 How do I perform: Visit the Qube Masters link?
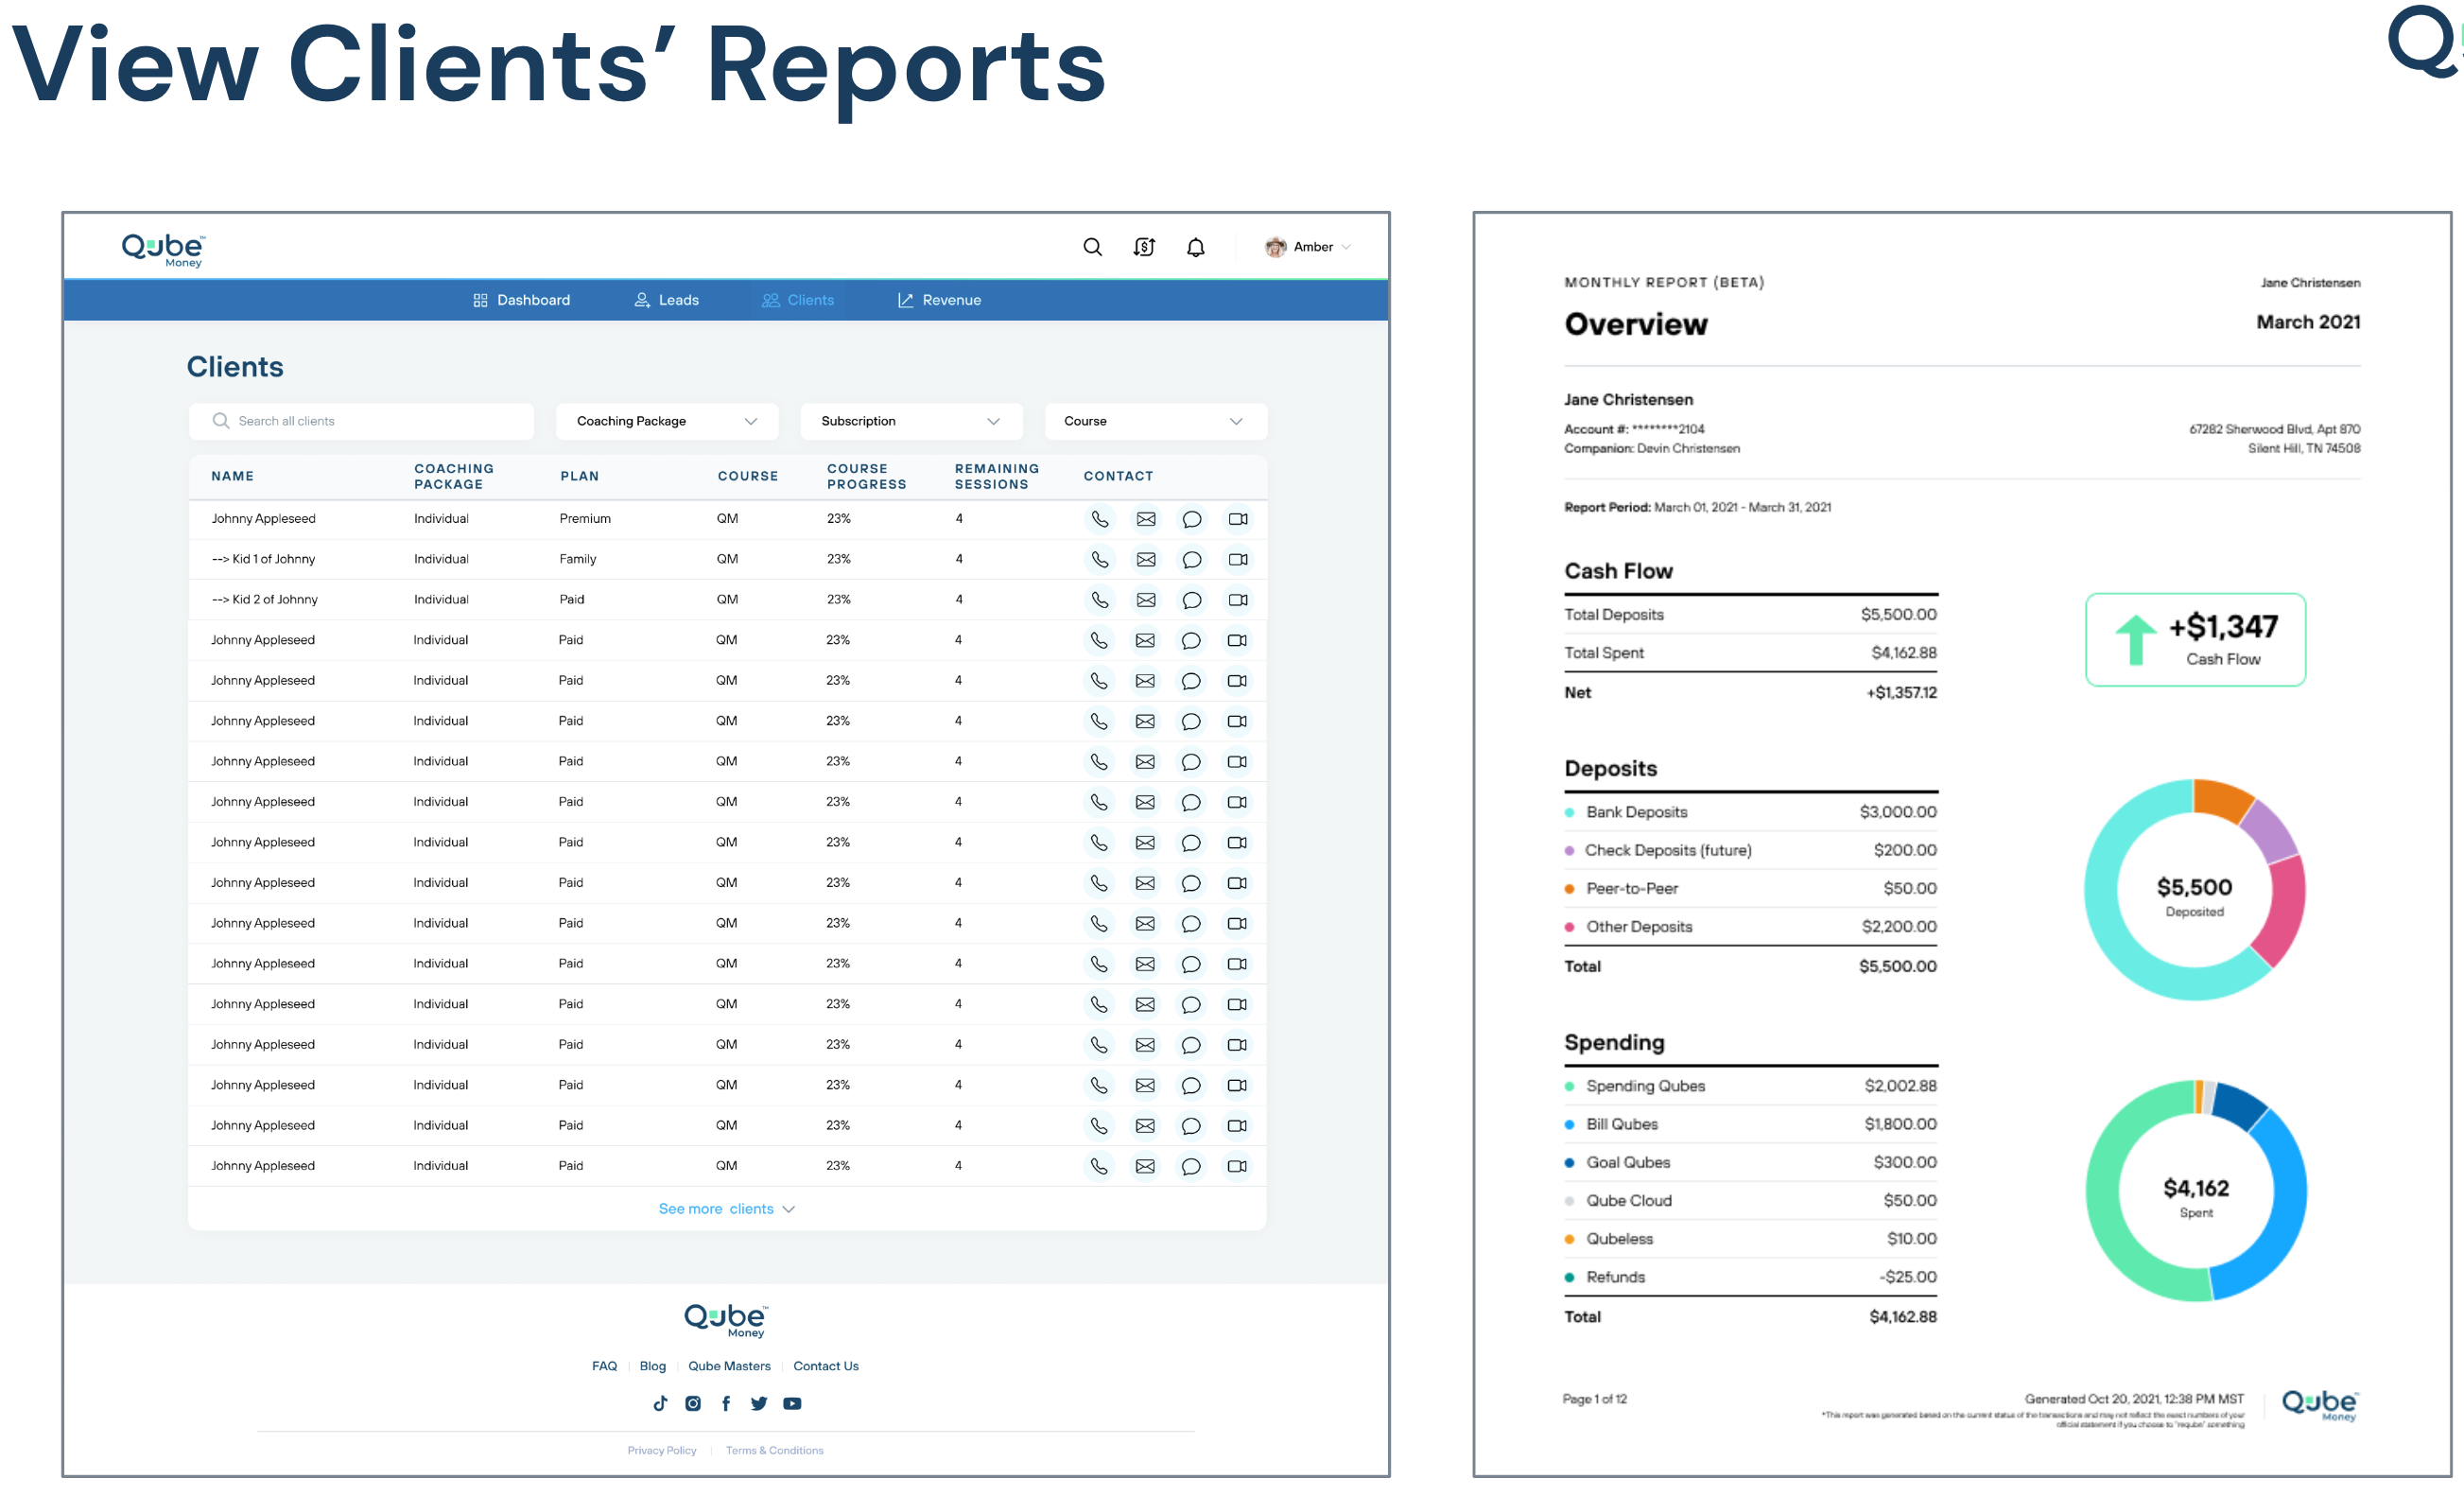[x=729, y=1366]
